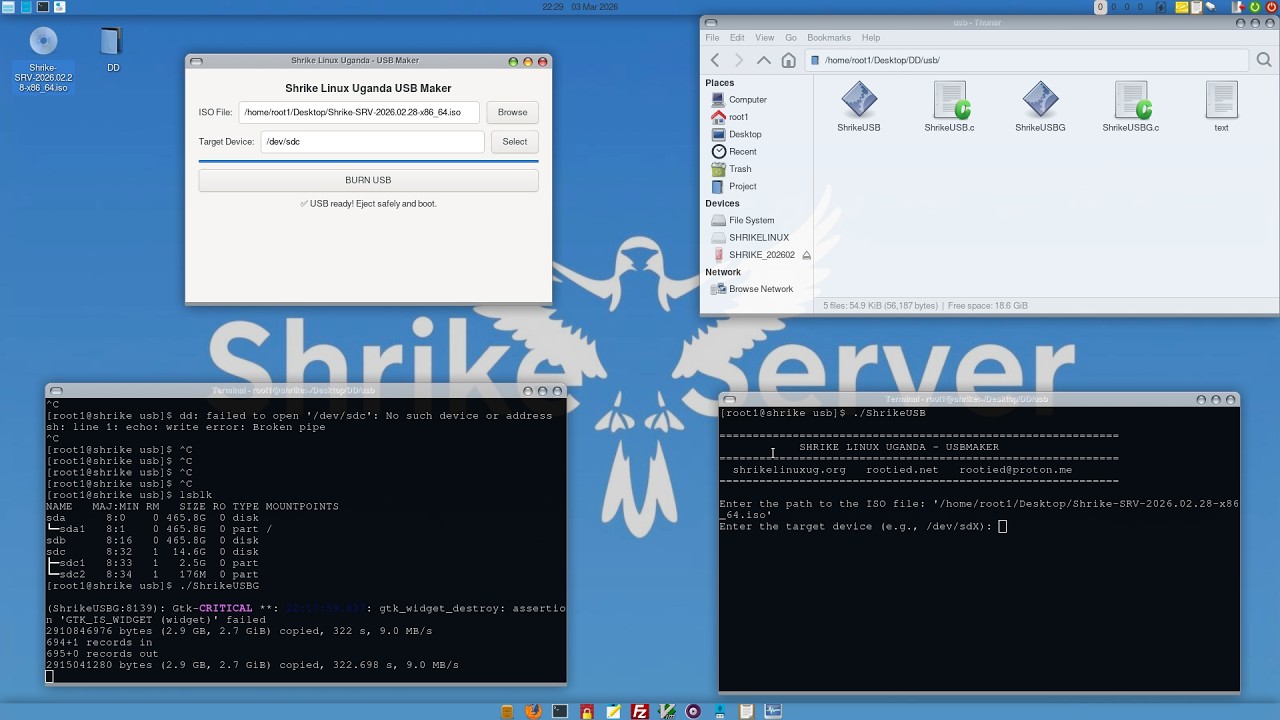Click the red shutdown icon in top panel

point(1271,7)
